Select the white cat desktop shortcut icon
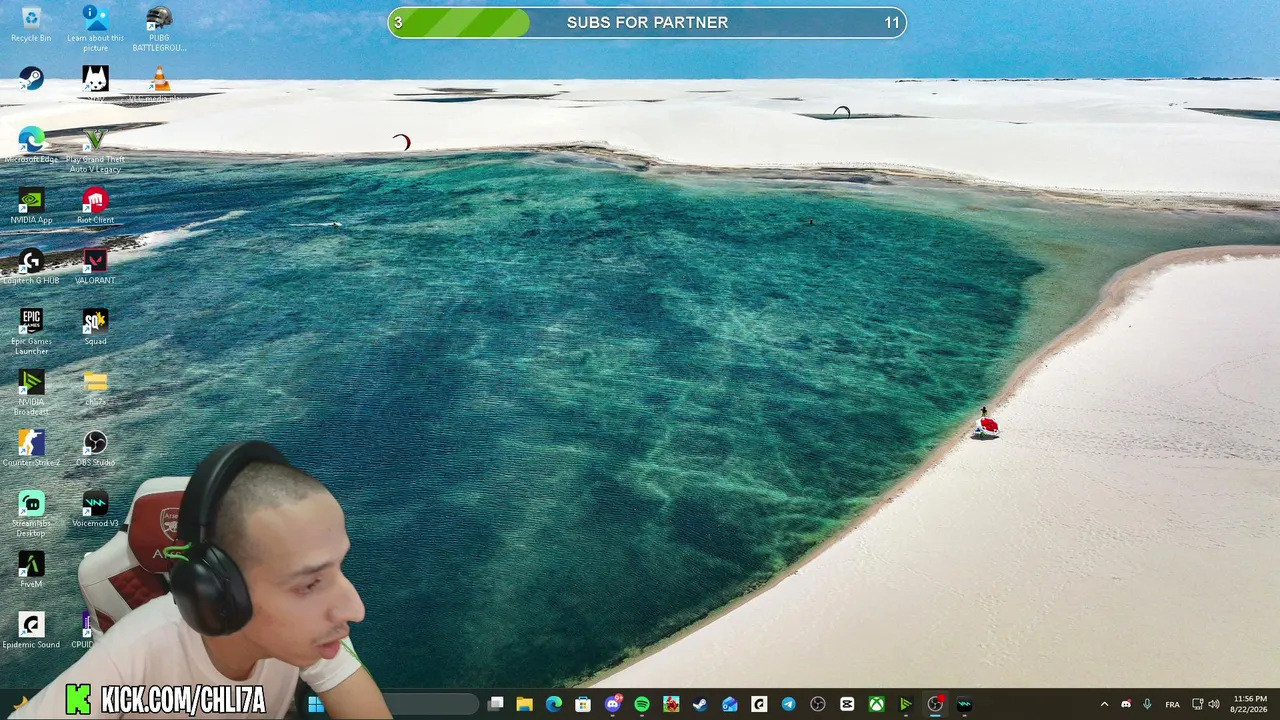Image resolution: width=1280 pixels, height=720 pixels. point(95,84)
